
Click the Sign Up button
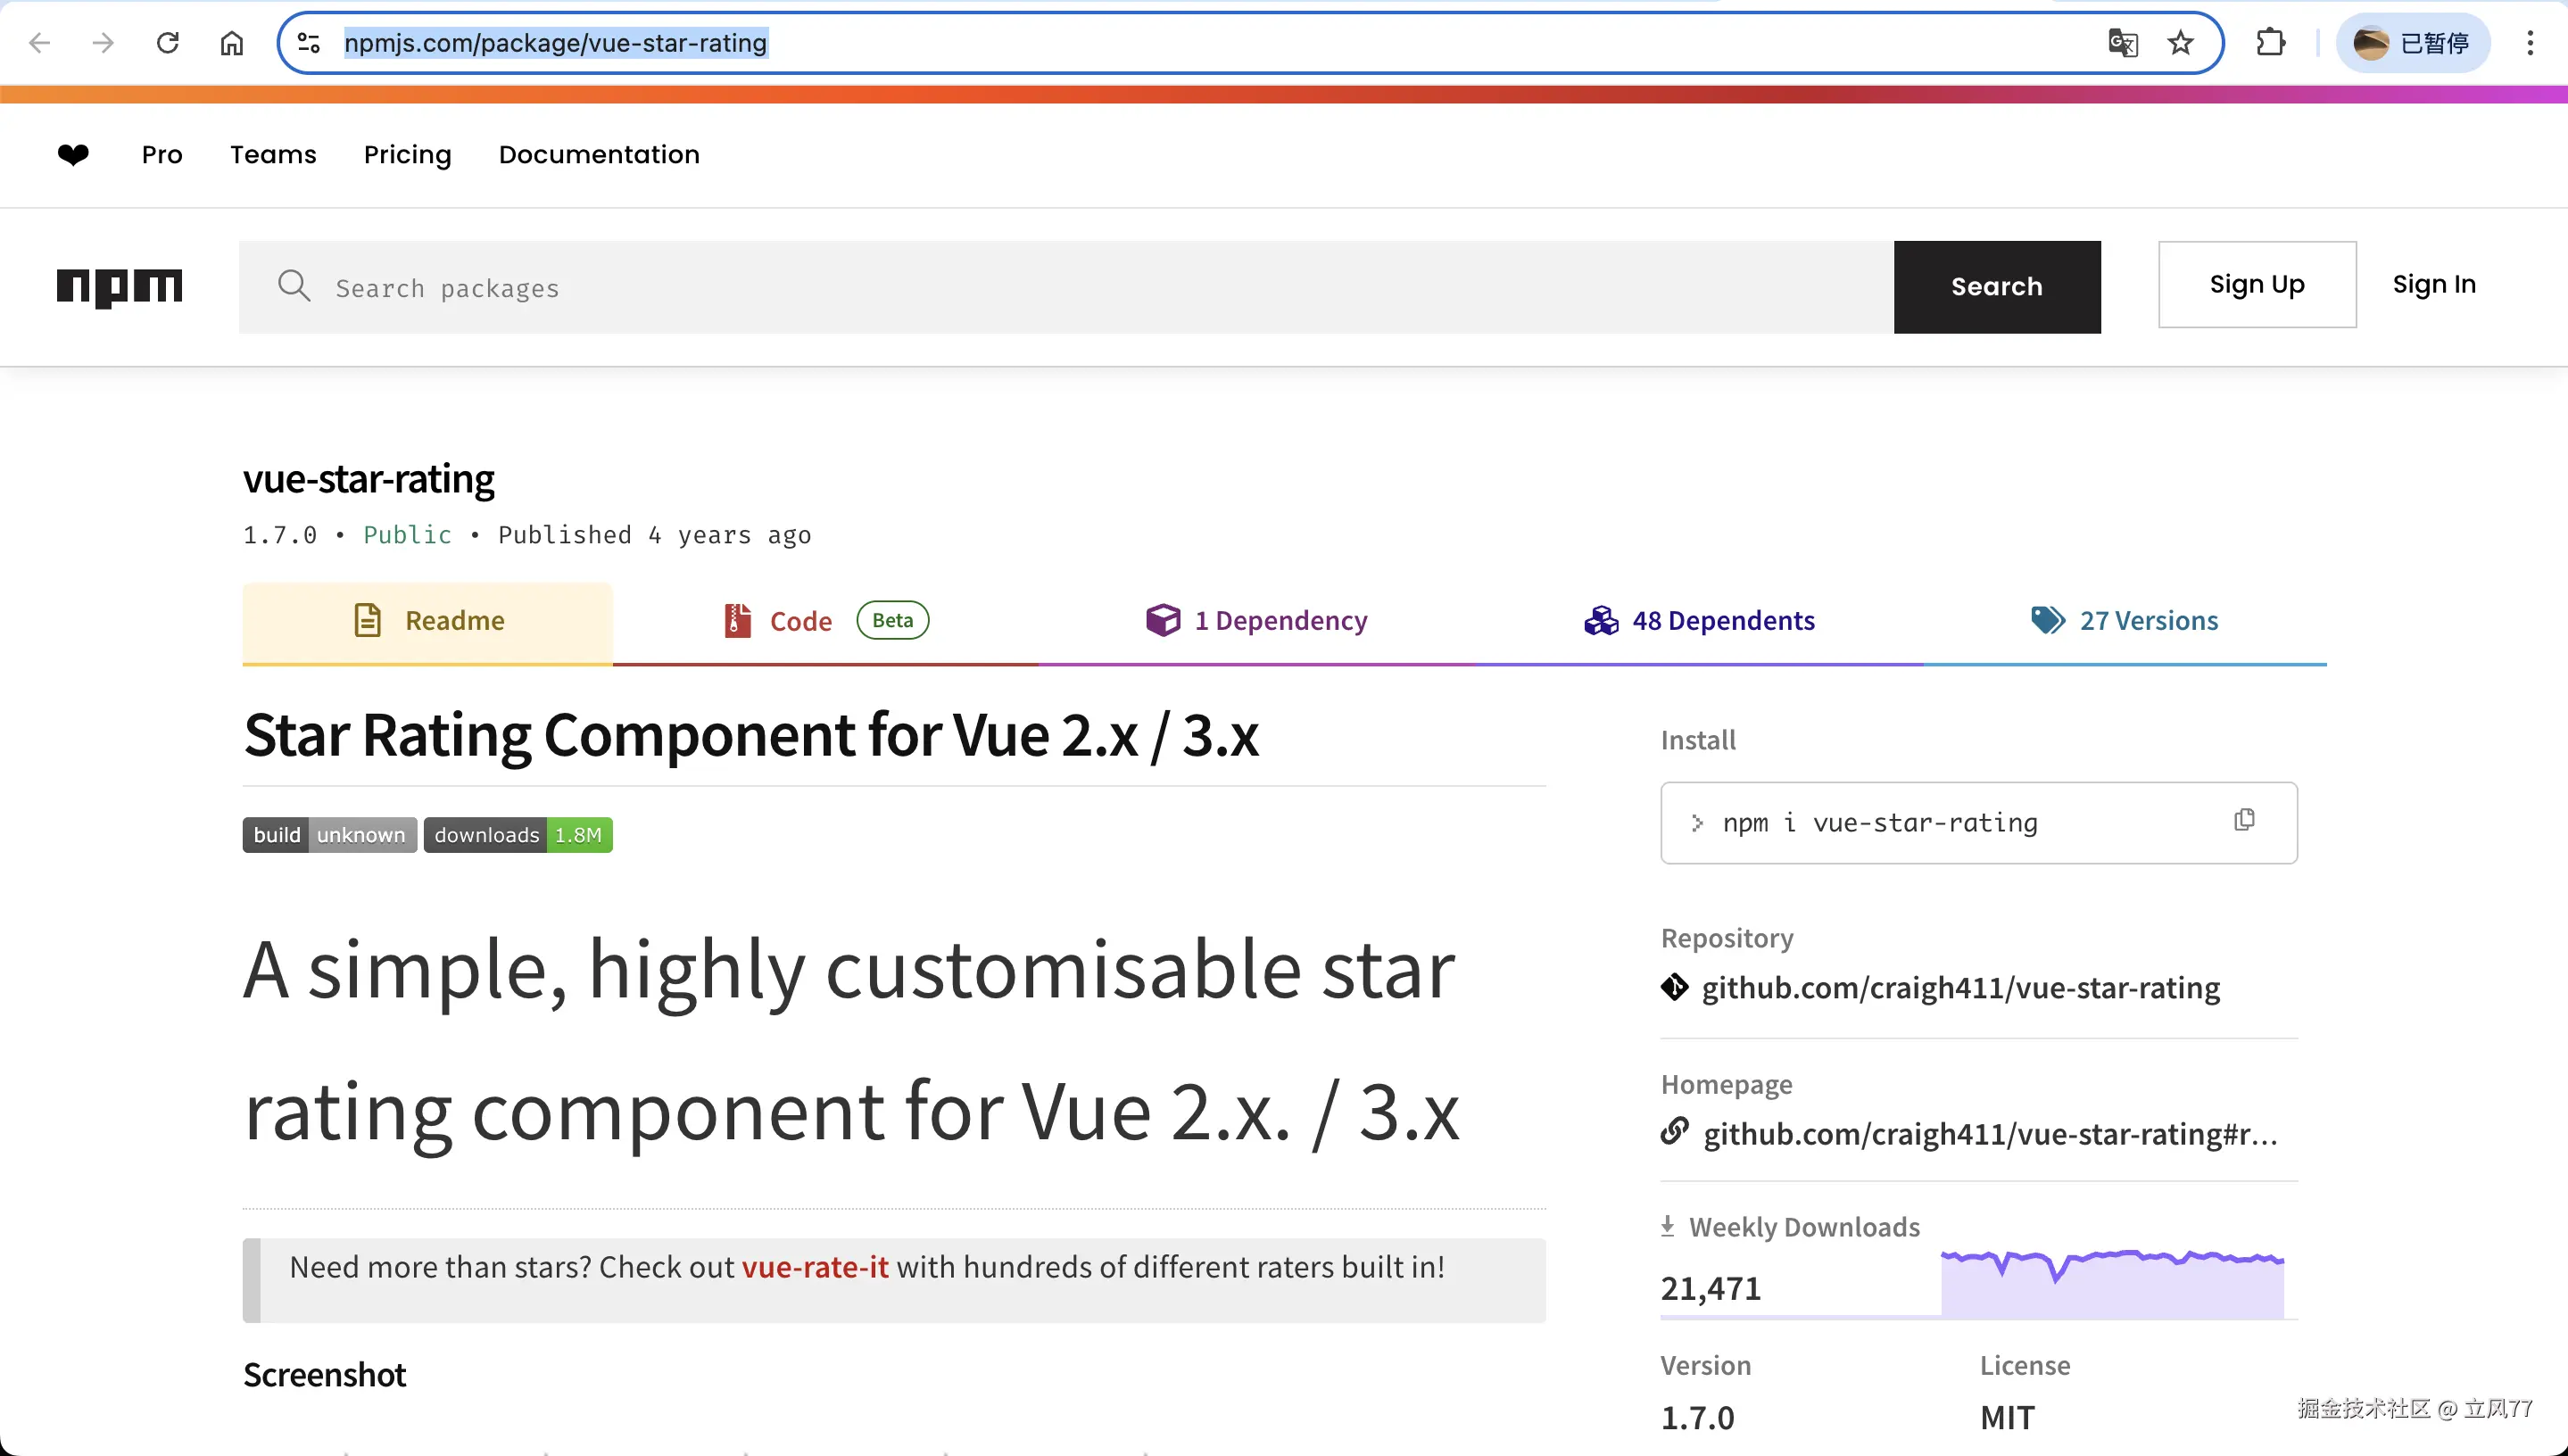tap(2257, 284)
